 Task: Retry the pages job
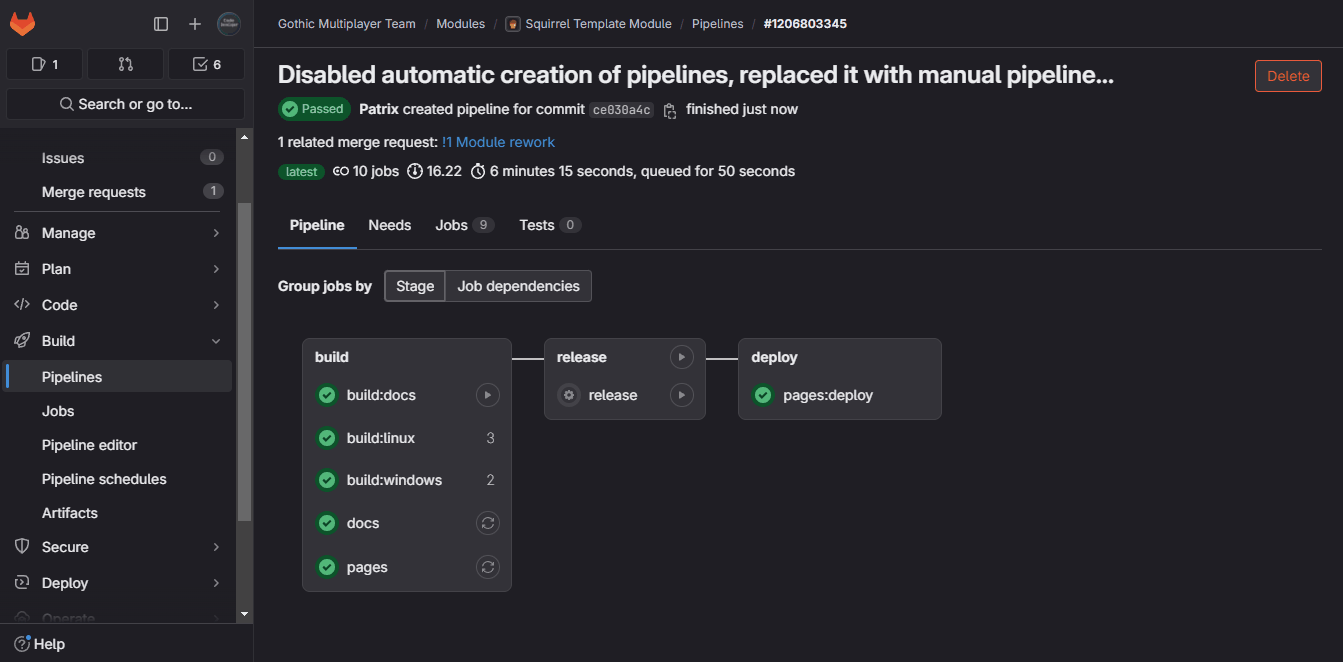click(487, 567)
